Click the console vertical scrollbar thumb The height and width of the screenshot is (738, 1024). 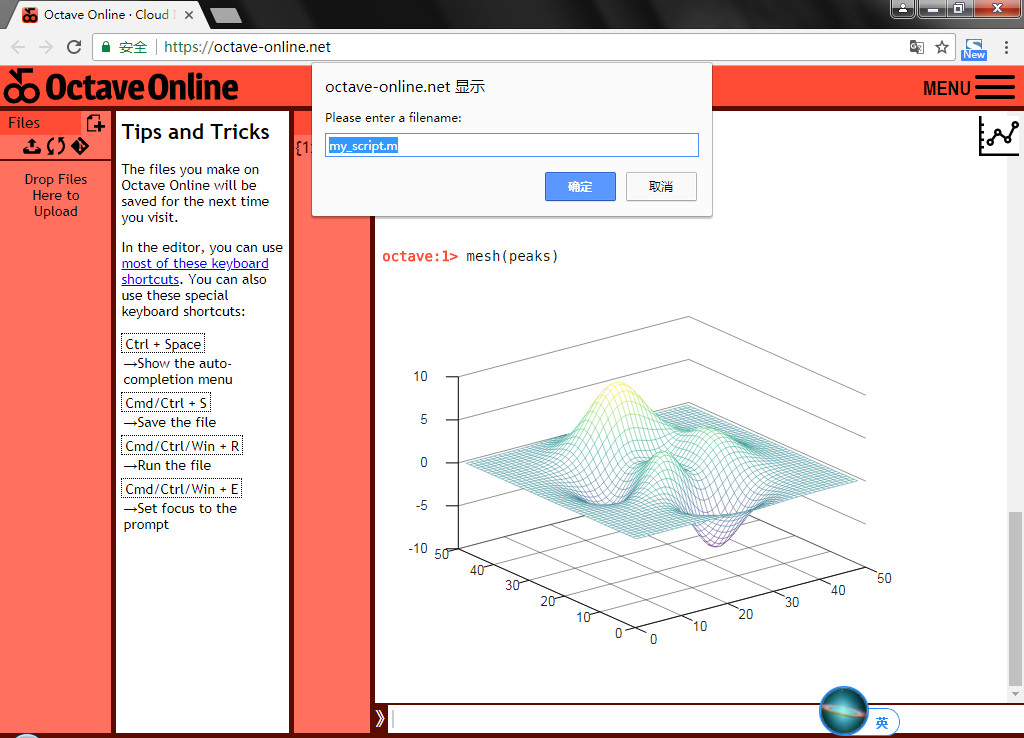(1015, 597)
